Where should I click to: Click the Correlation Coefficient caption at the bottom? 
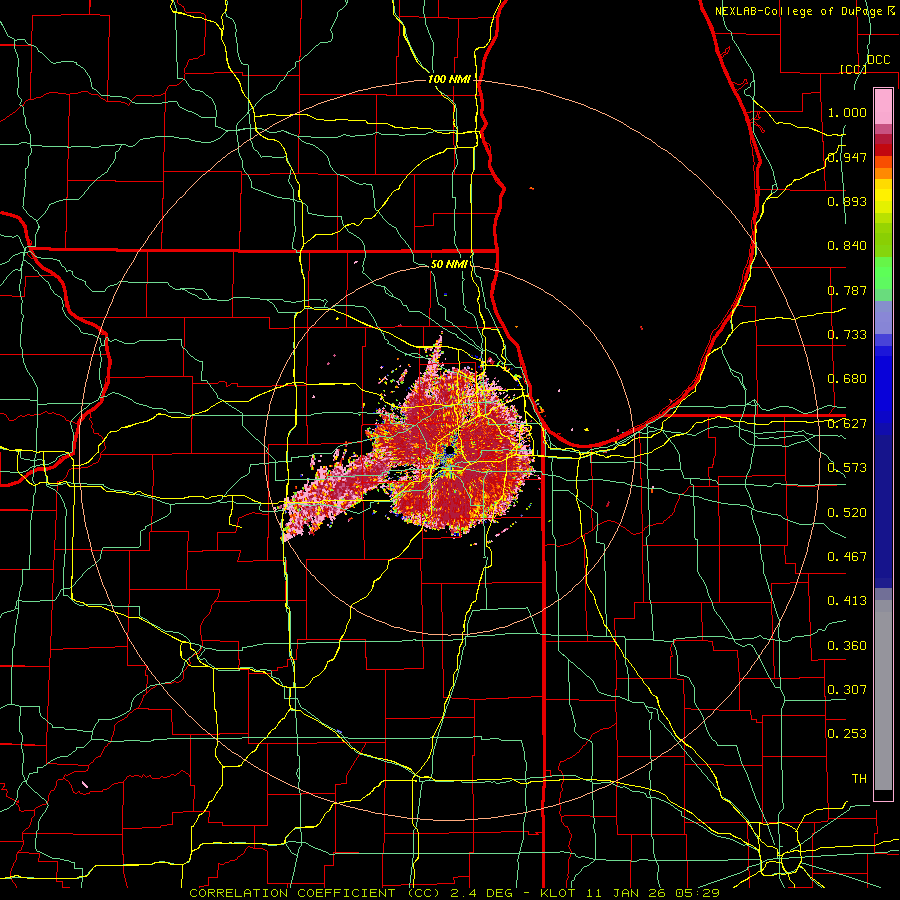coord(454,893)
